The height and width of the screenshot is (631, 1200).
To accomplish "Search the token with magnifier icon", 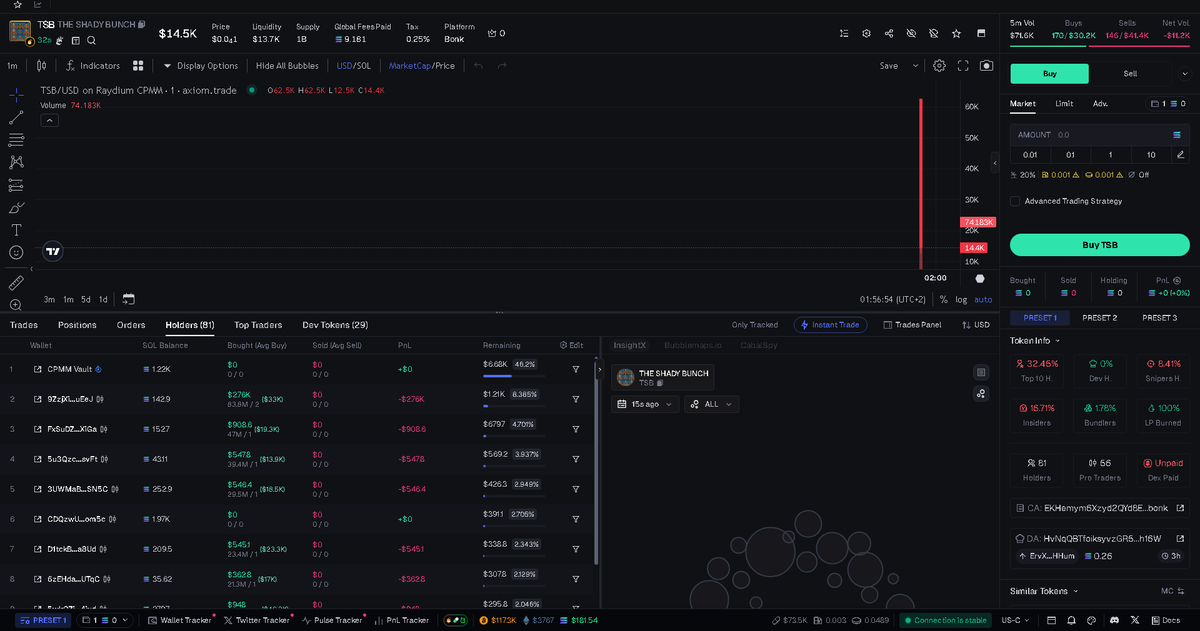I will pos(91,40).
